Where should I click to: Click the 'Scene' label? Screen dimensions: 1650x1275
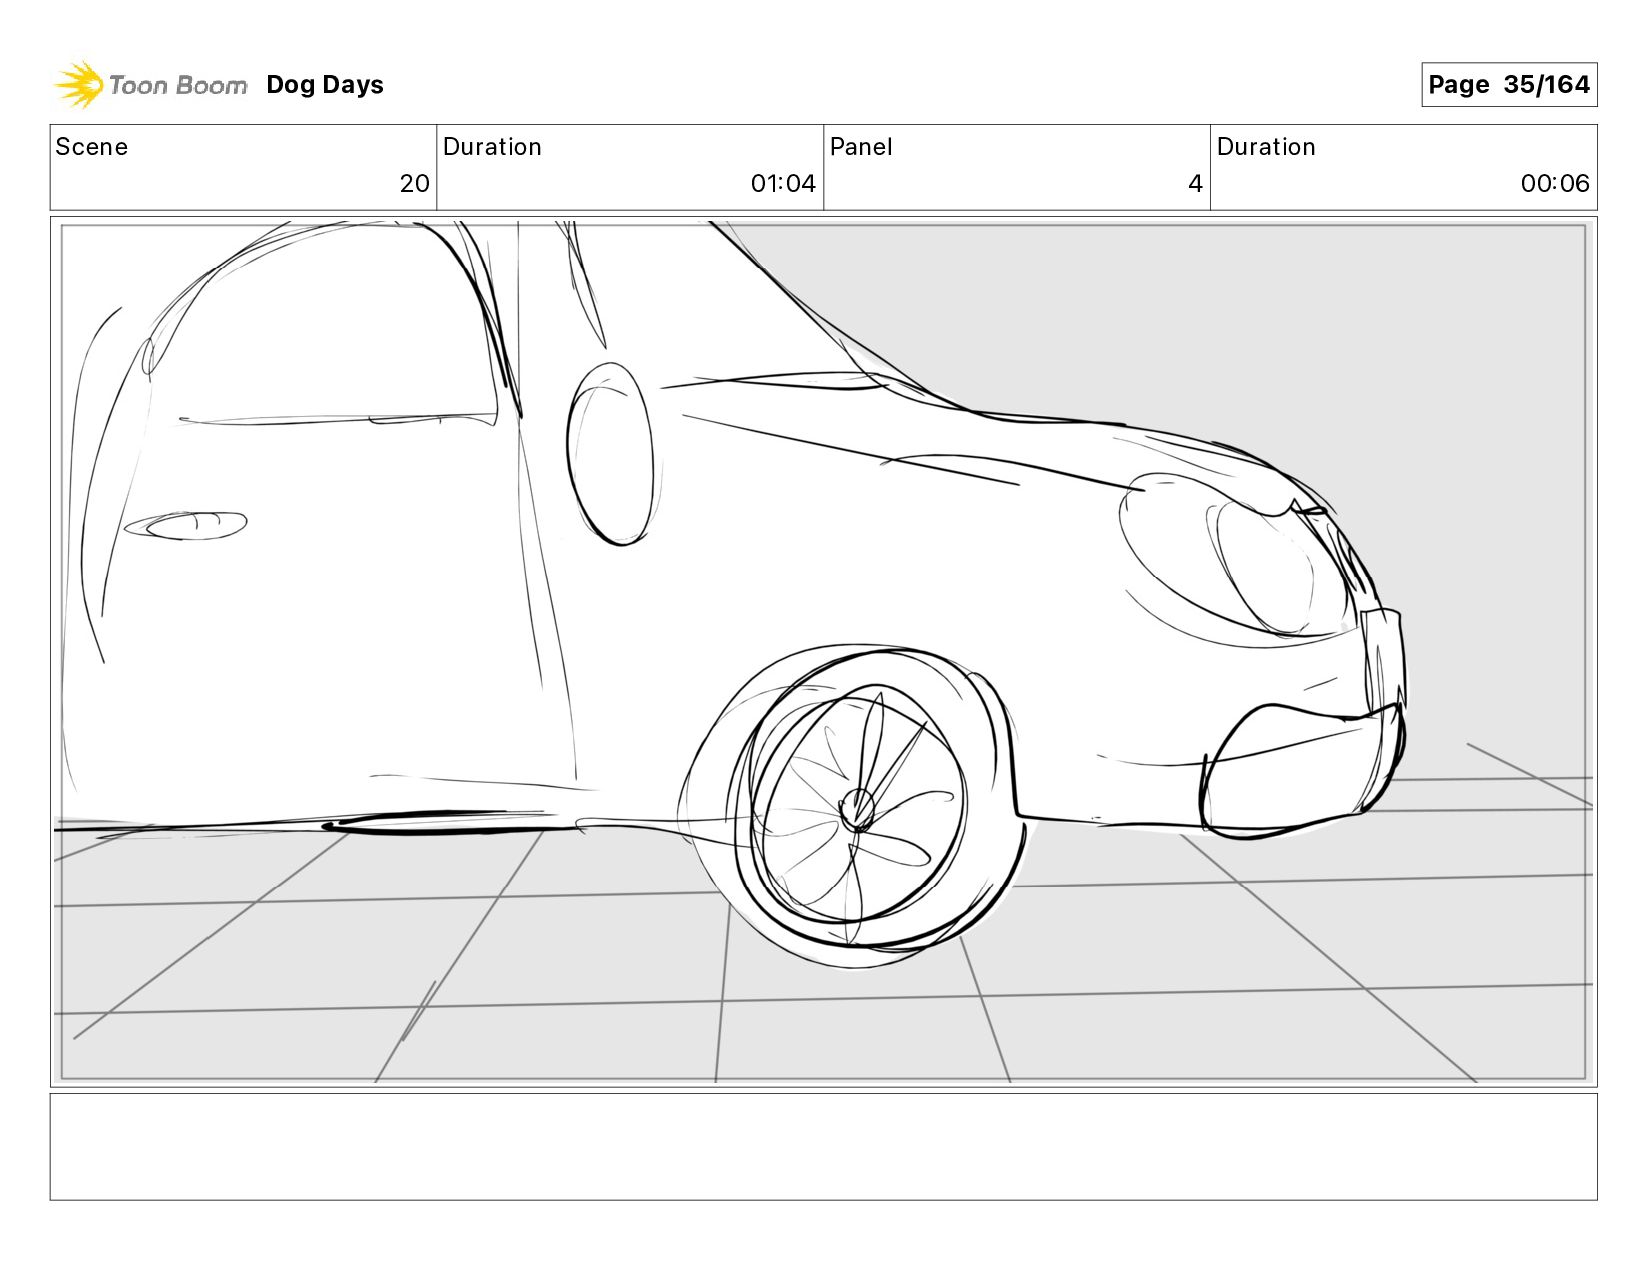click(x=92, y=147)
